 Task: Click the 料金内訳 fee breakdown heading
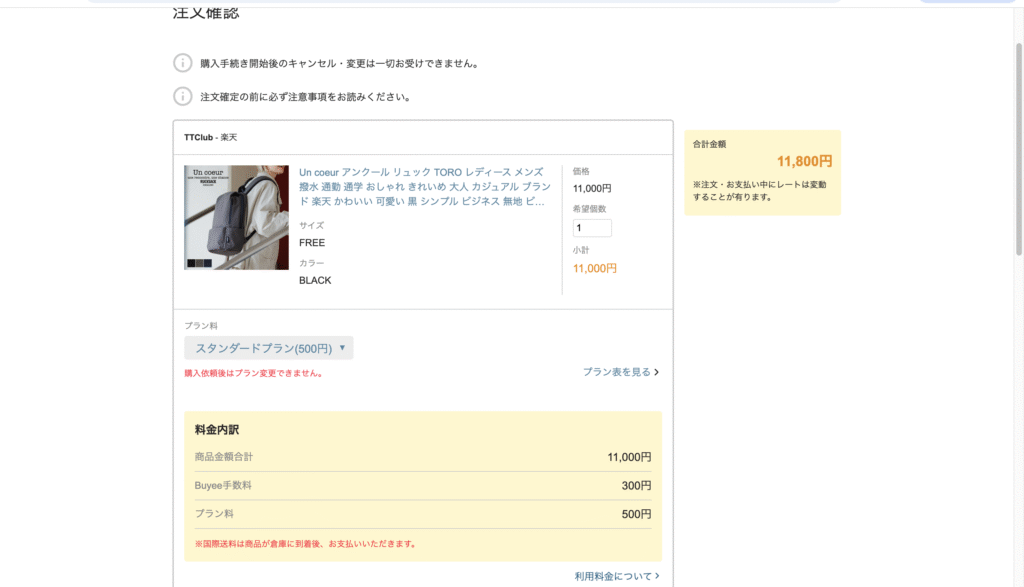[217, 430]
